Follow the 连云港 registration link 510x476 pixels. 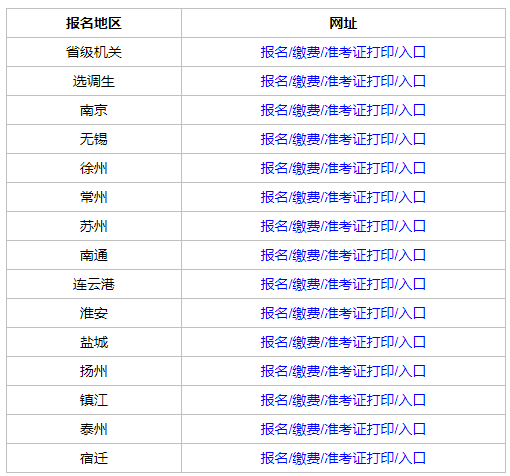(x=343, y=284)
